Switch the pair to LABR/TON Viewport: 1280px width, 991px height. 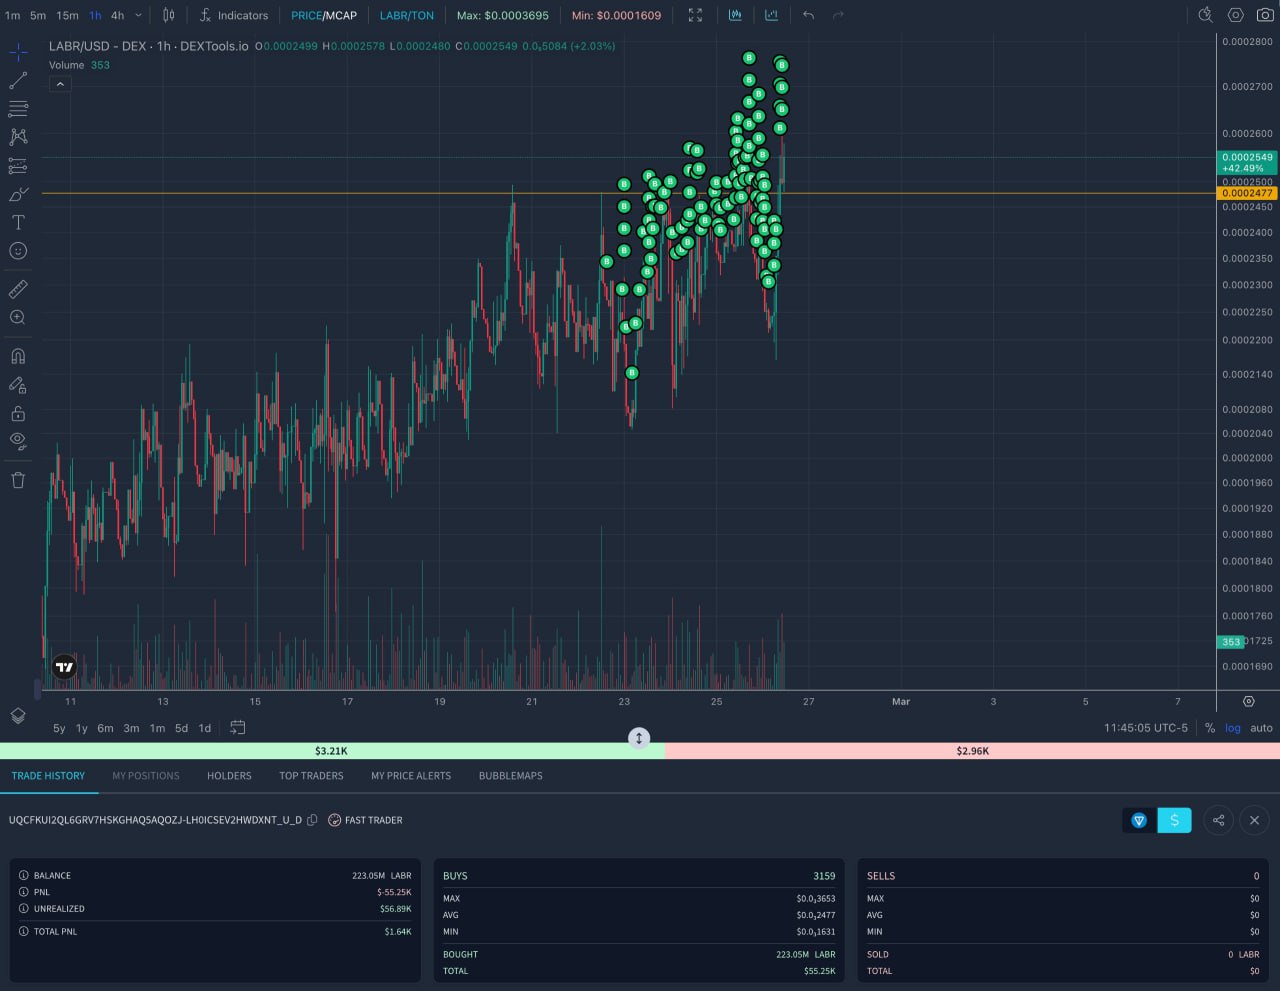[x=406, y=15]
